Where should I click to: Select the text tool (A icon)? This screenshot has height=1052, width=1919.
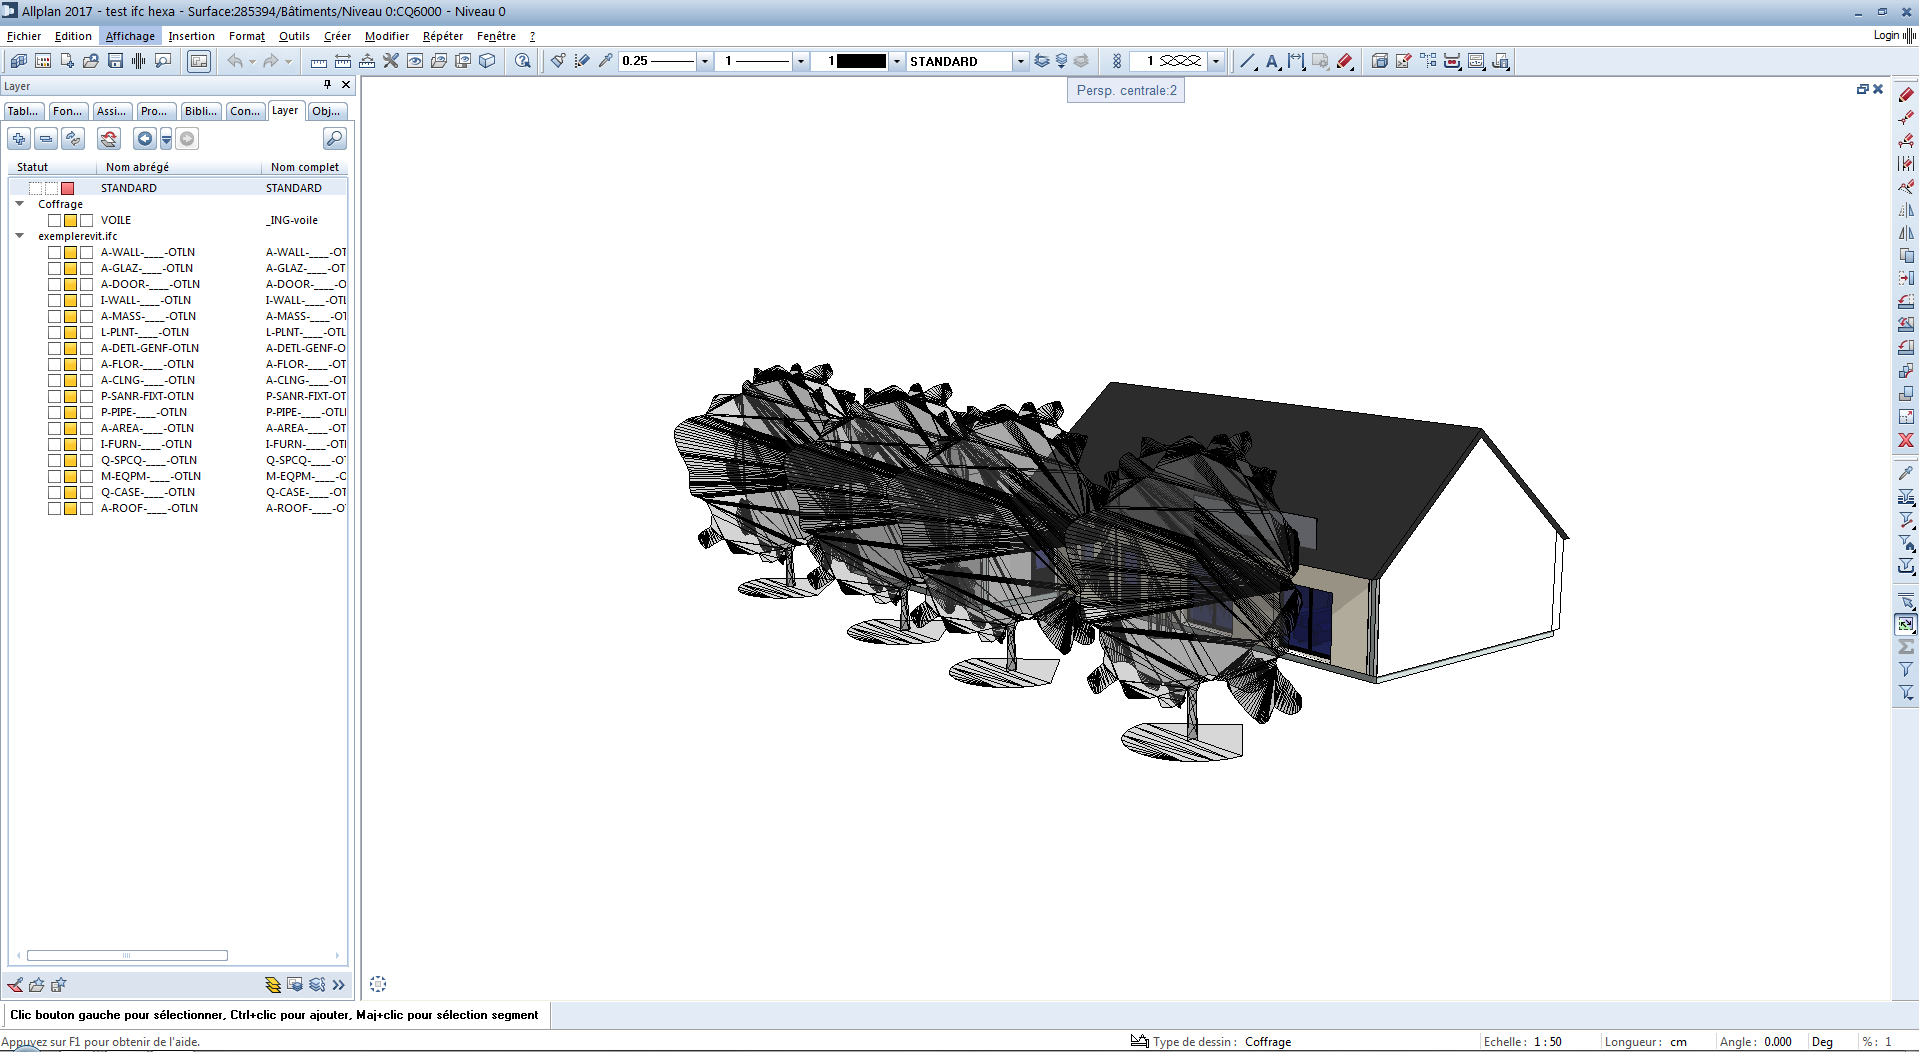pos(1271,61)
